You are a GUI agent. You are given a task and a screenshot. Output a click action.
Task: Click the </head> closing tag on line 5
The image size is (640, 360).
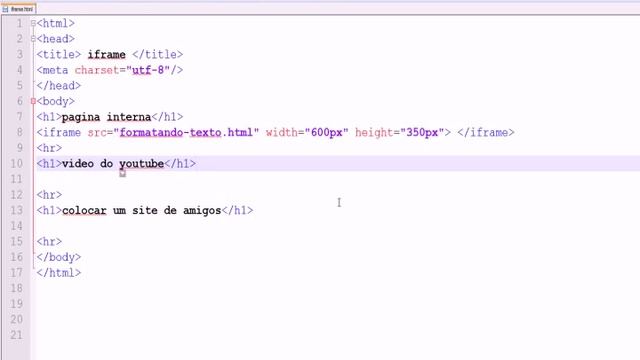pos(59,86)
